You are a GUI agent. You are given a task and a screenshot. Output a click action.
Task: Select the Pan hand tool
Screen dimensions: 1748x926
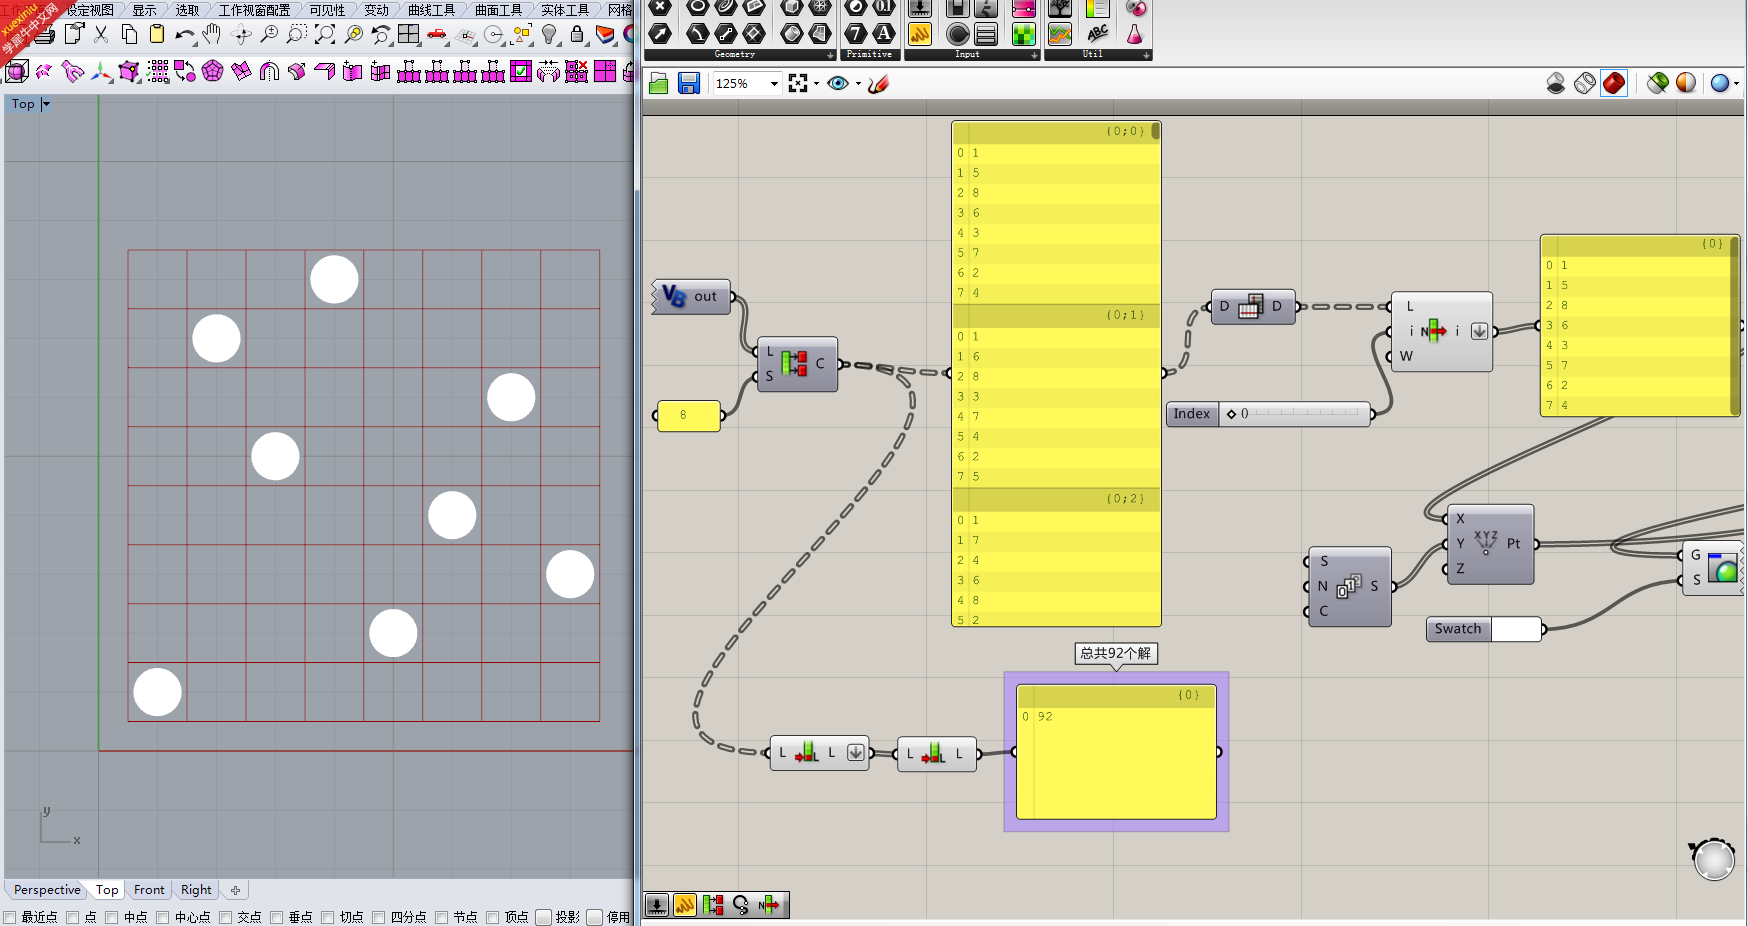(x=212, y=34)
